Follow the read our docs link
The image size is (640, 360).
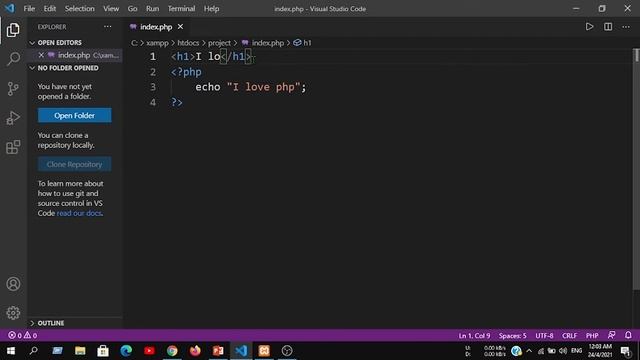[79, 213]
